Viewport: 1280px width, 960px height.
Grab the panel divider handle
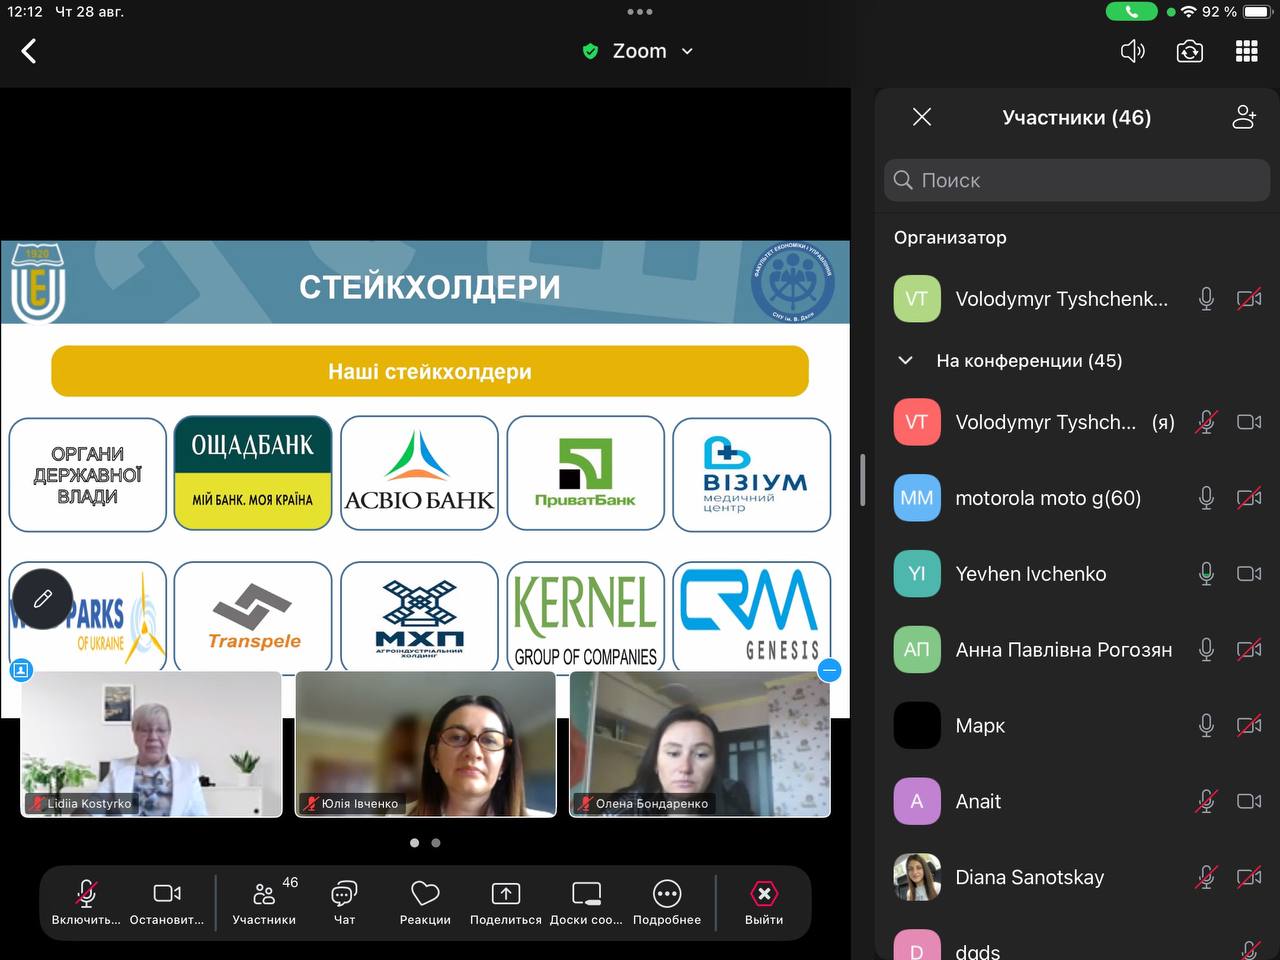pyautogui.click(x=862, y=480)
